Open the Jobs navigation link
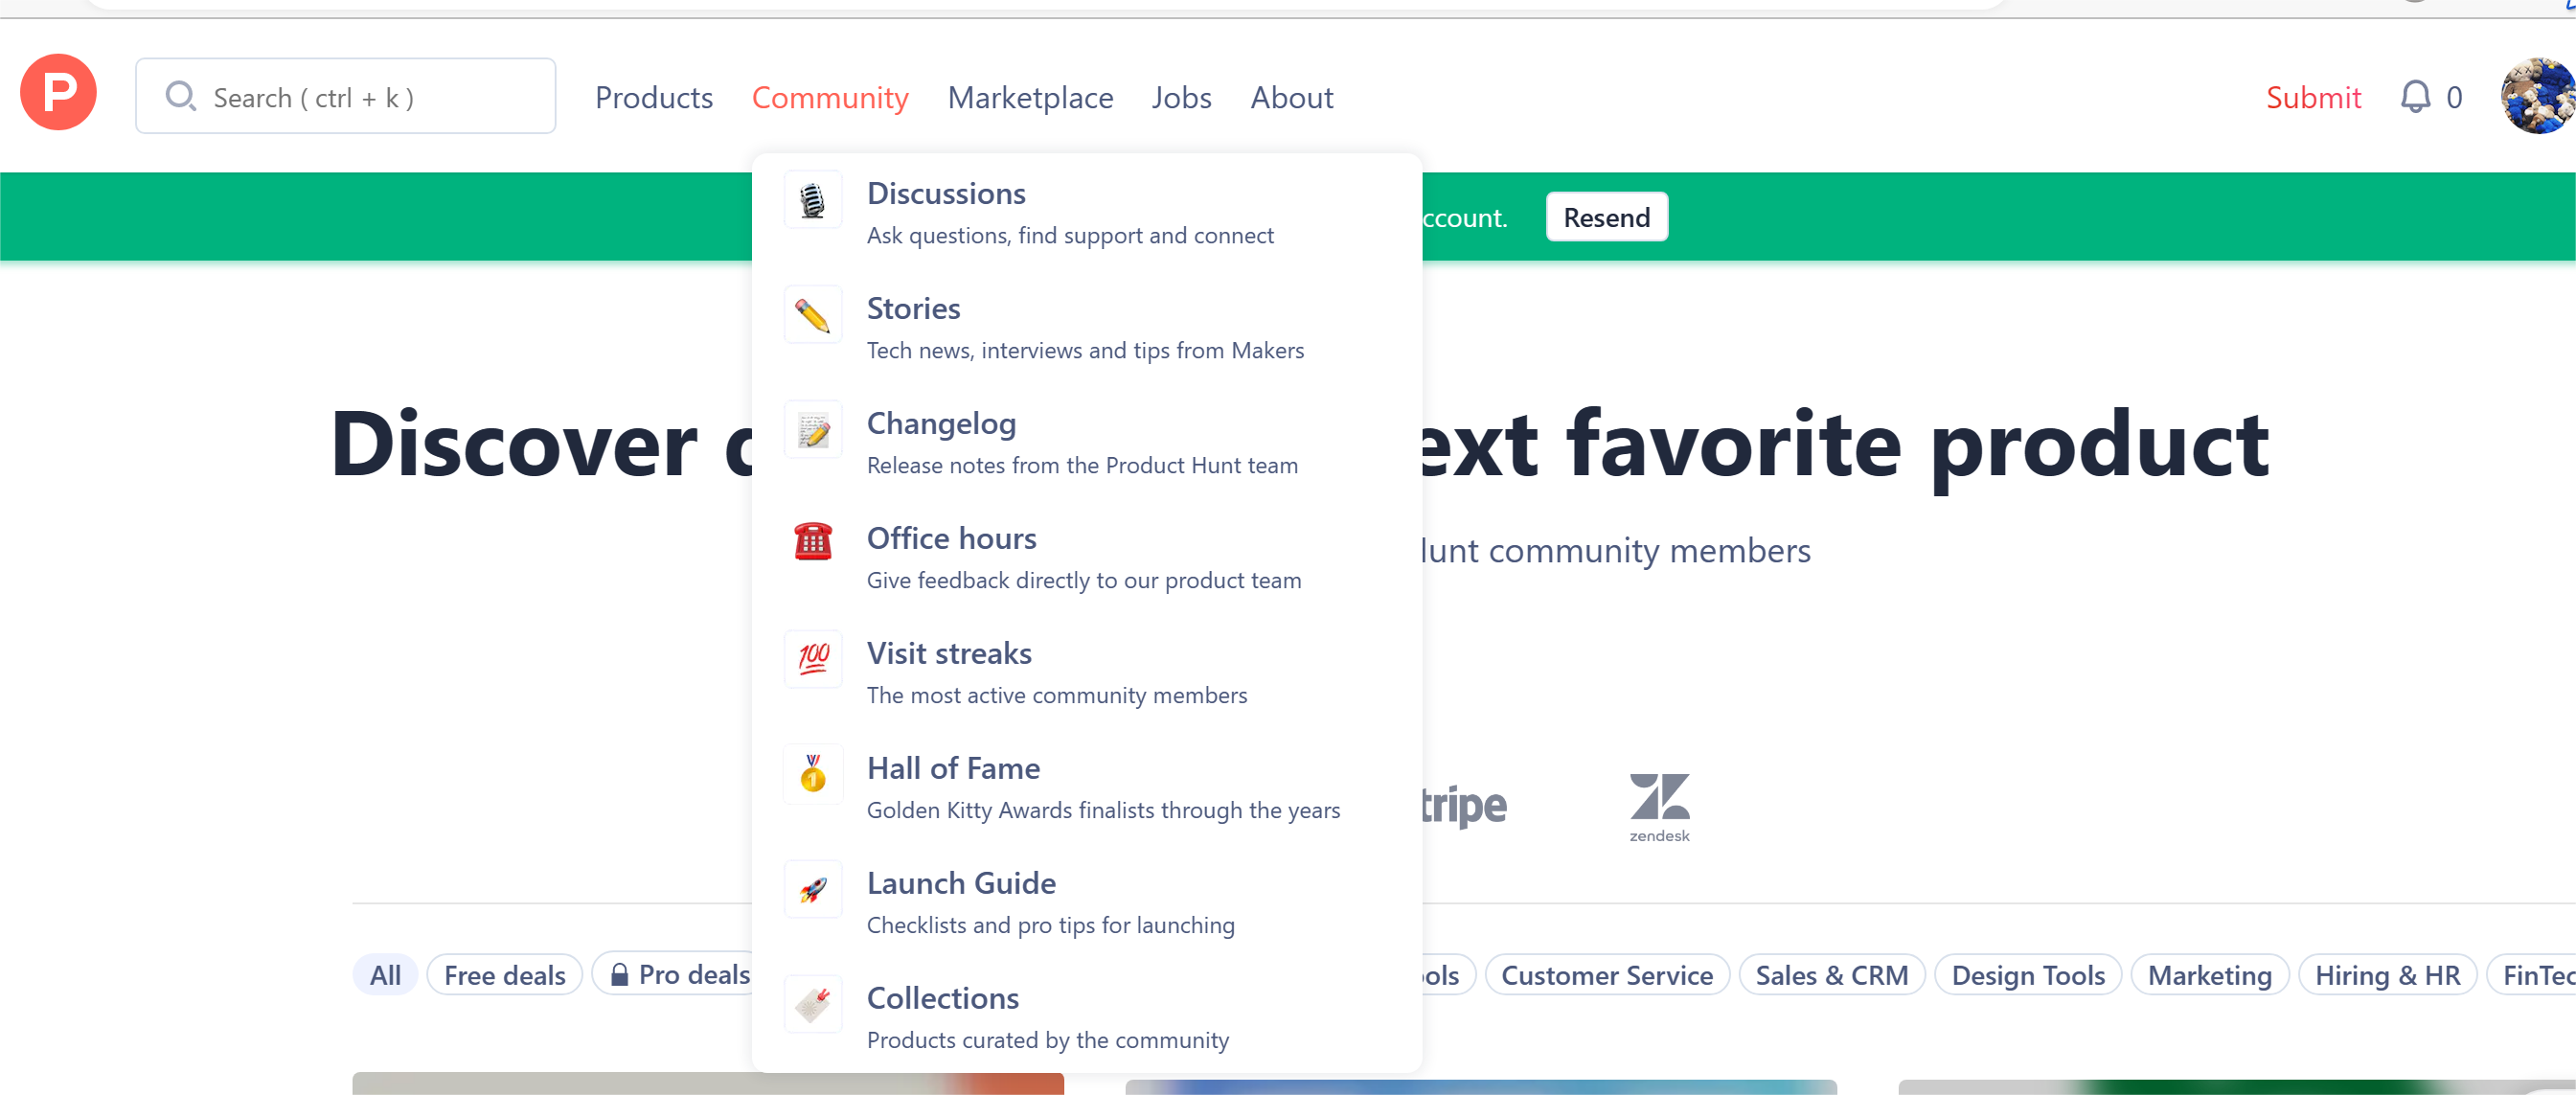The image size is (2576, 1095). [1180, 98]
